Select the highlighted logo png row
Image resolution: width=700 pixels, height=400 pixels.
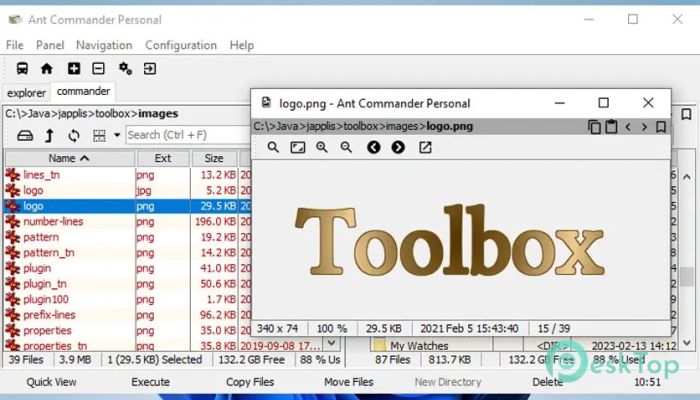coord(128,206)
